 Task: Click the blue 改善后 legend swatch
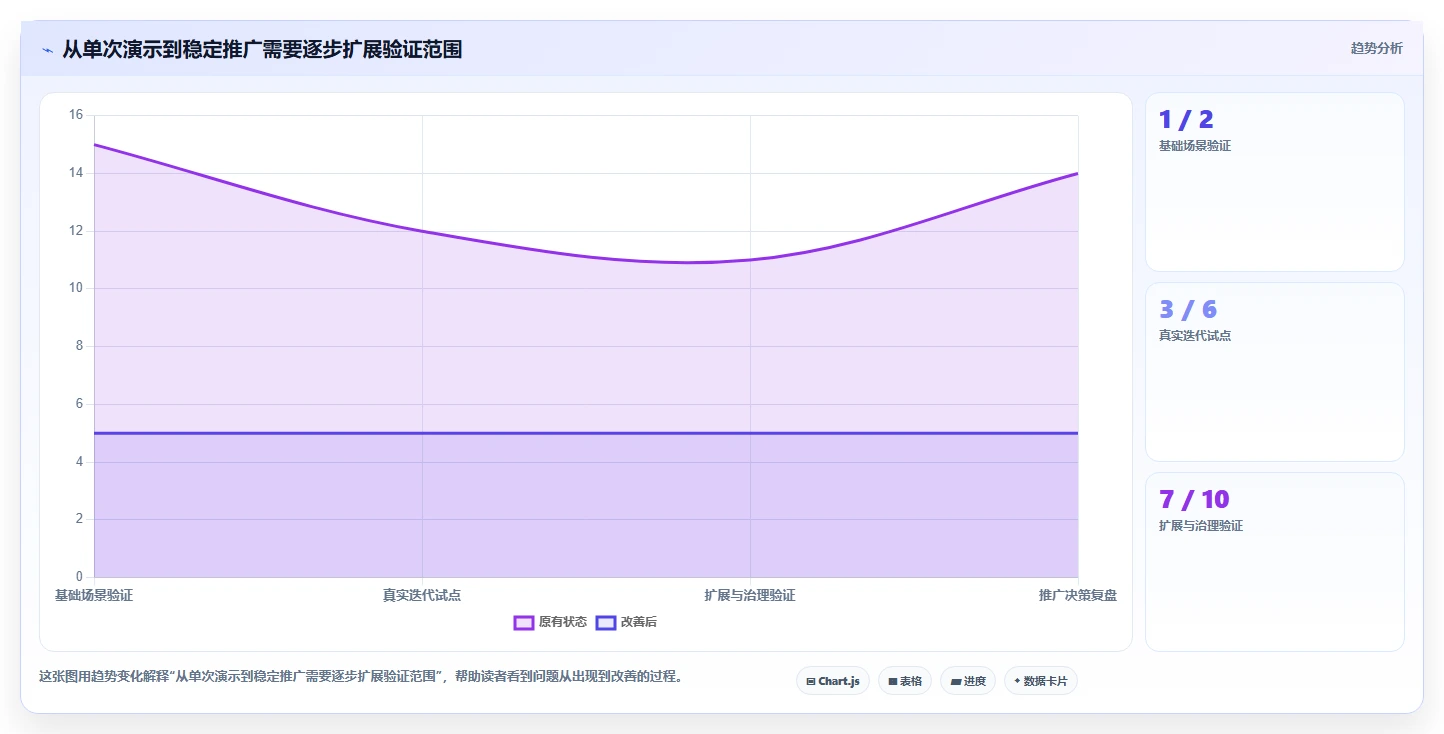(x=605, y=622)
